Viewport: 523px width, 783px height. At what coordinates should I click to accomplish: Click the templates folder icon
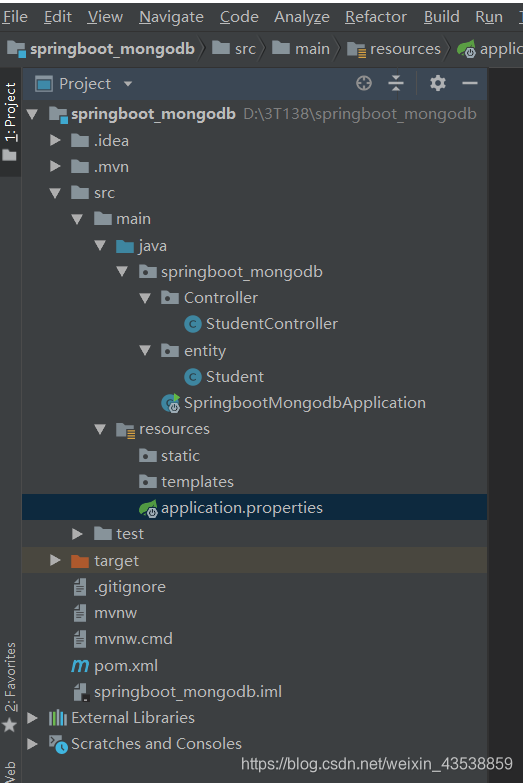pyautogui.click(x=147, y=481)
